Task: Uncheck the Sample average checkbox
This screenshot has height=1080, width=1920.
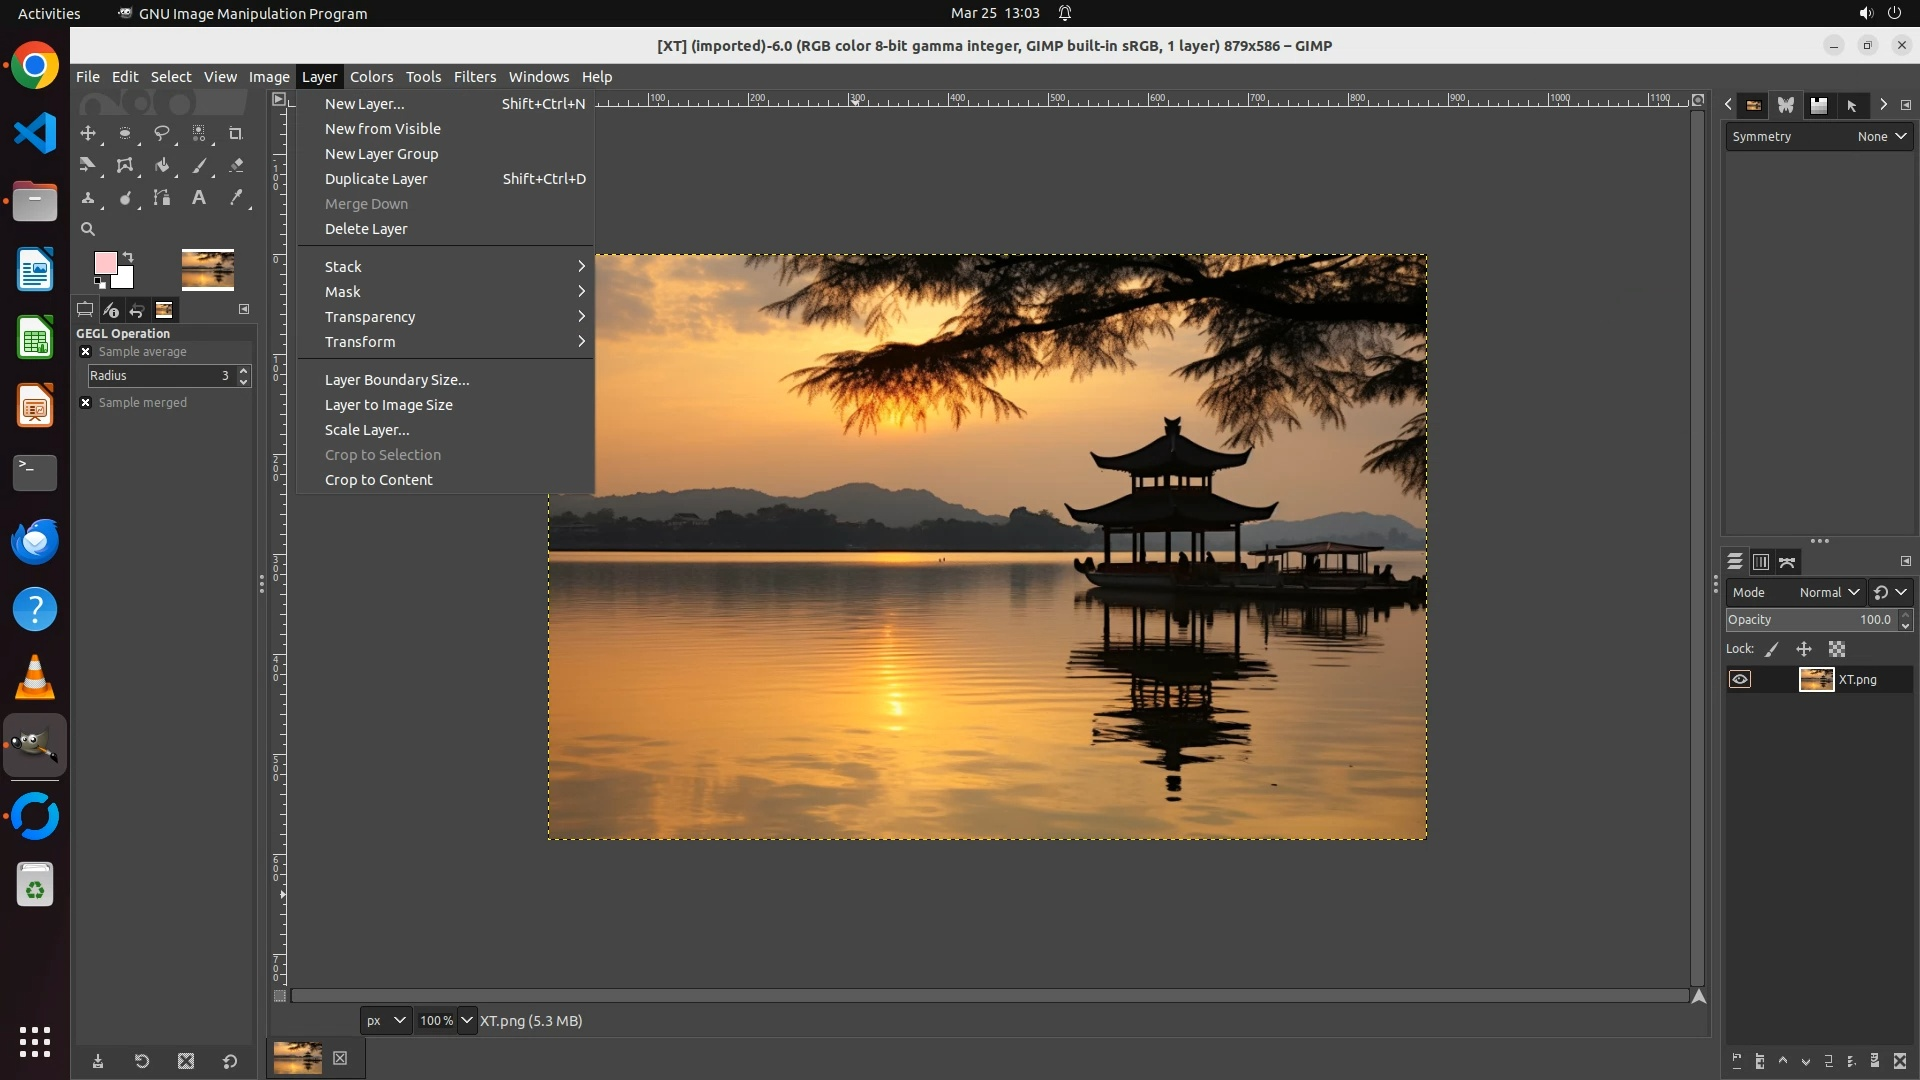Action: point(86,352)
